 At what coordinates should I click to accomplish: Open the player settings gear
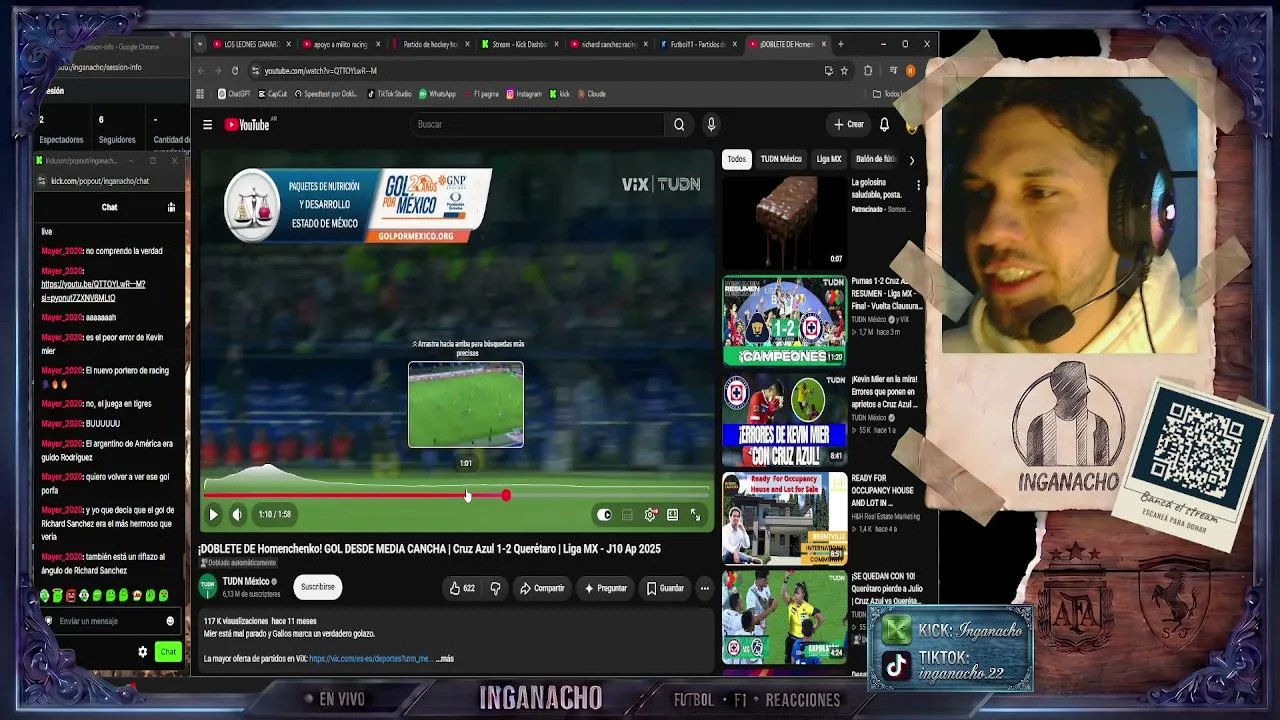(650, 515)
